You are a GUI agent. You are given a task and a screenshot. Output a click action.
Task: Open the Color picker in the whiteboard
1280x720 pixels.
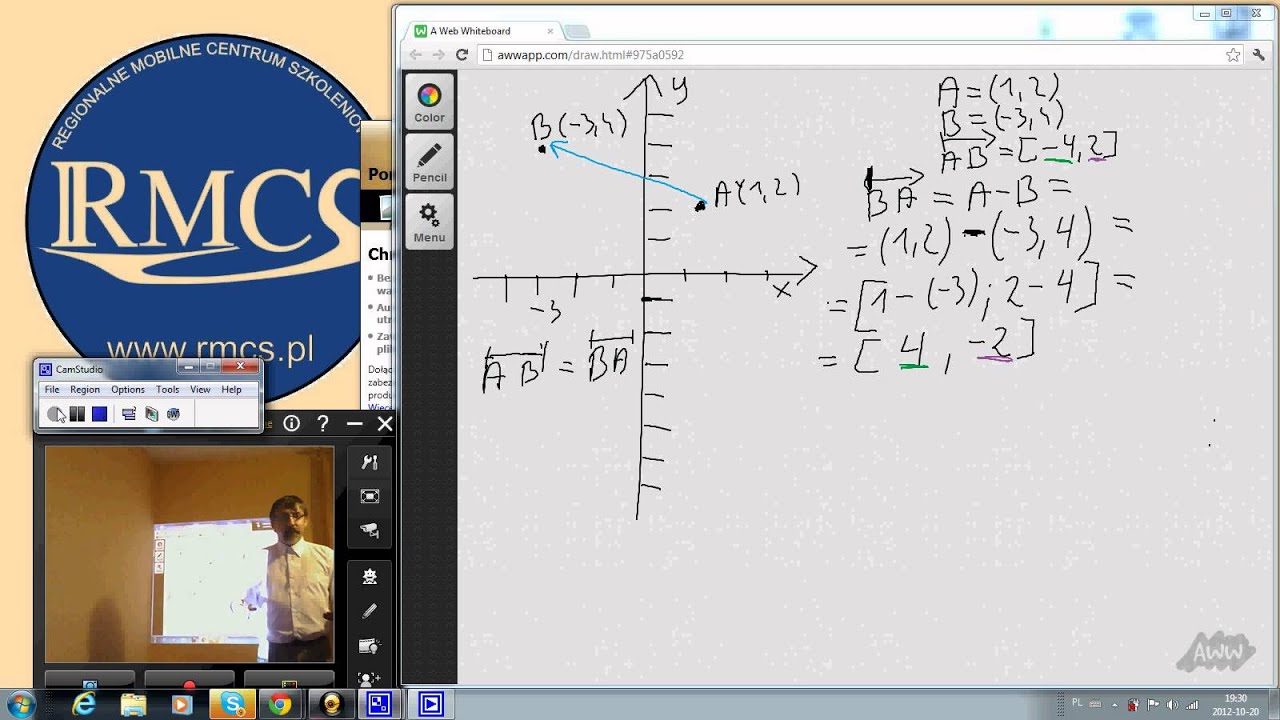click(x=429, y=104)
